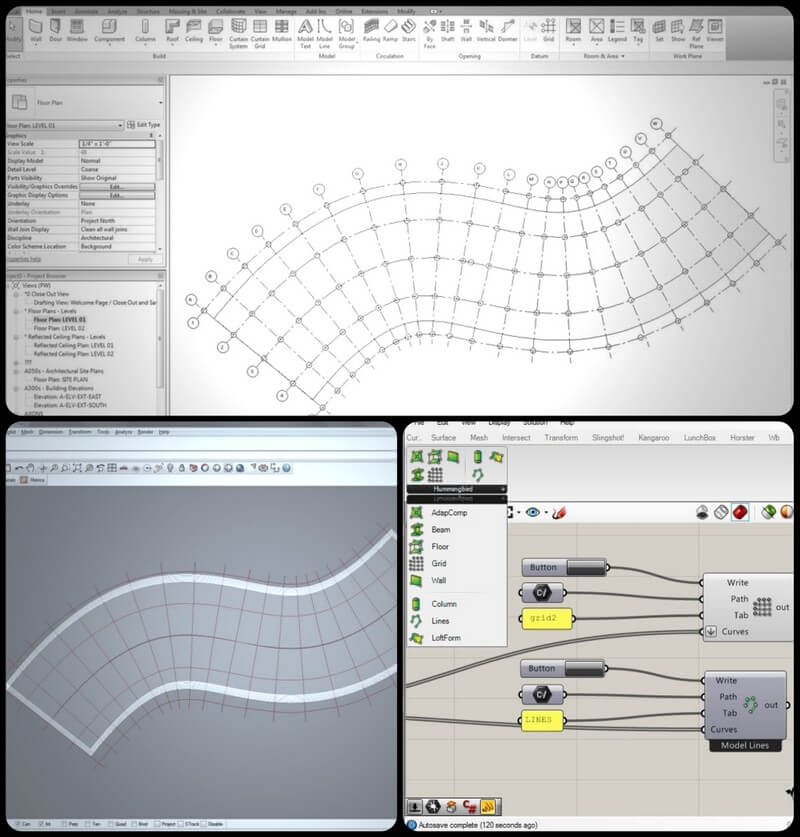
Task: Open the Floor Plan type selector dropdown
Action: (x=159, y=102)
